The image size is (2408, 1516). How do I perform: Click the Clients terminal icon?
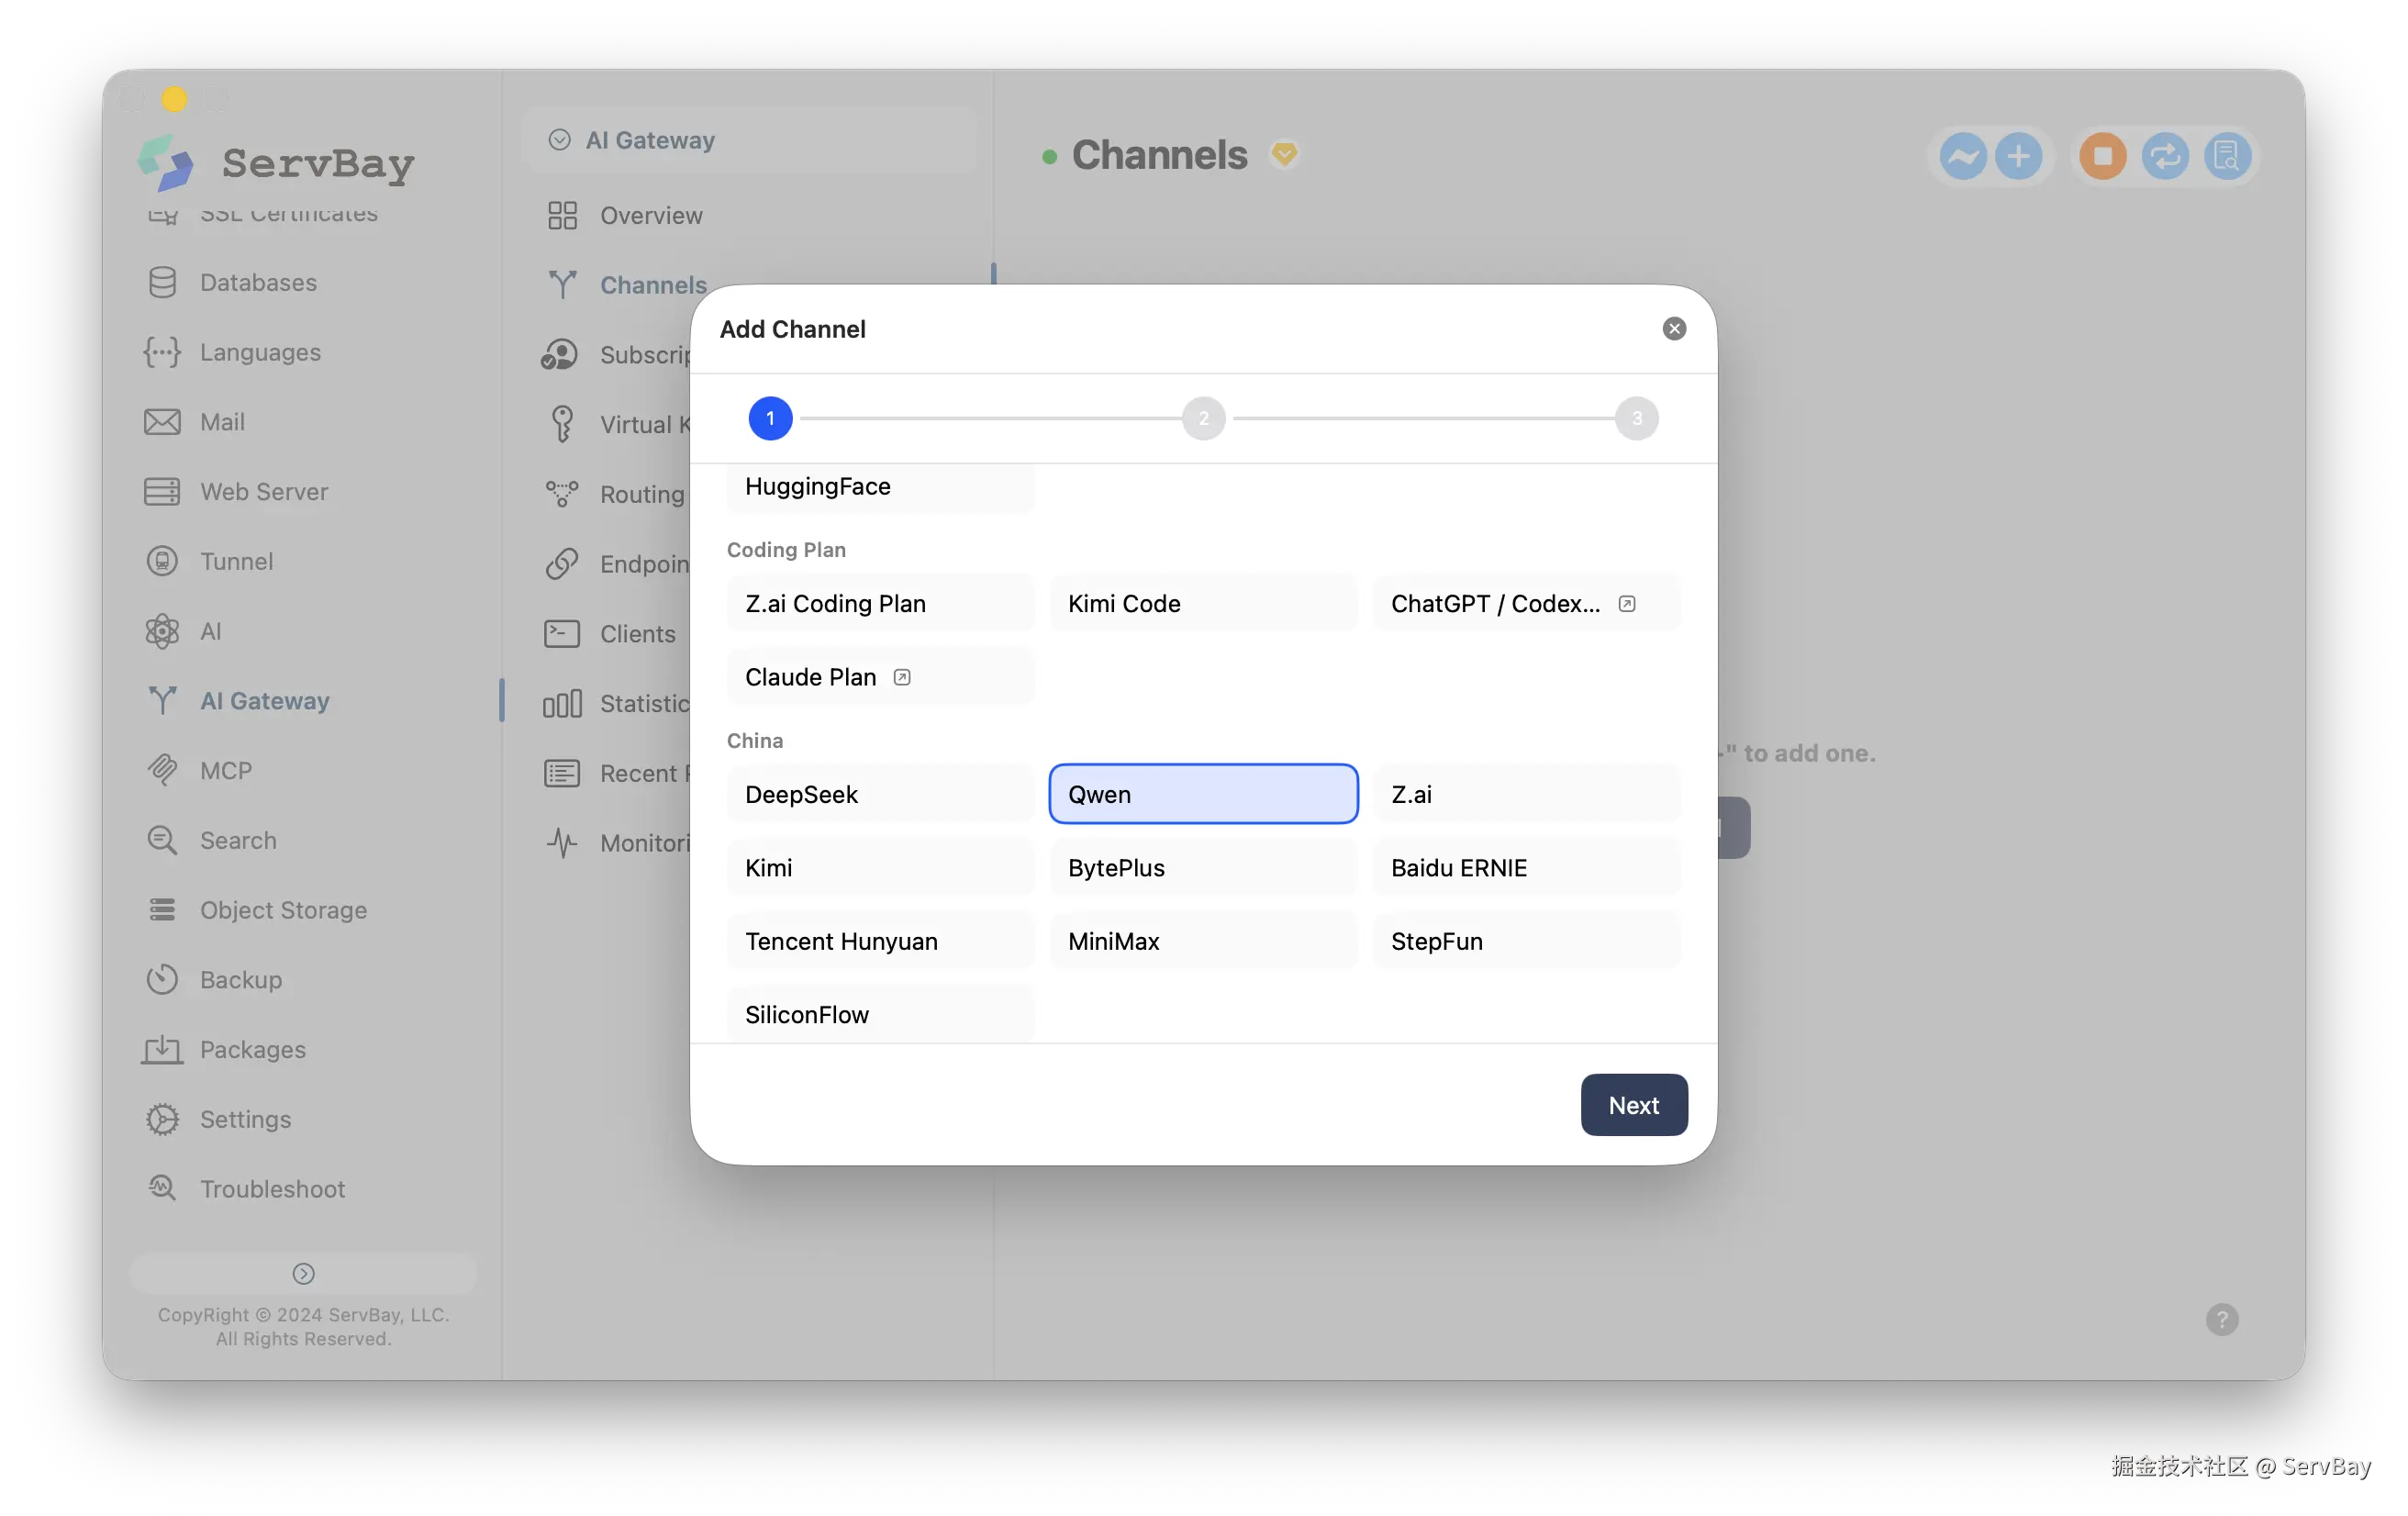562,634
